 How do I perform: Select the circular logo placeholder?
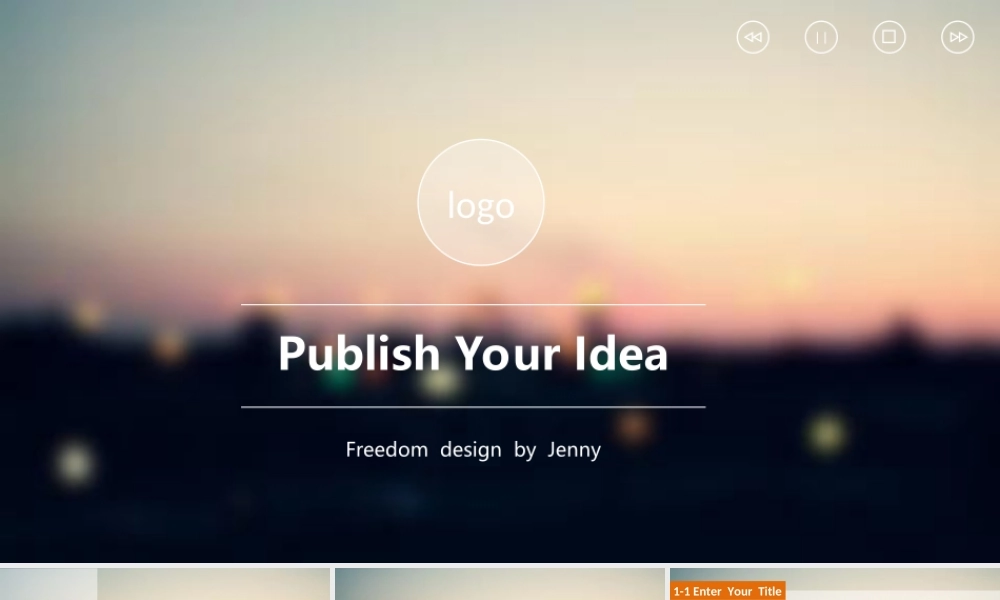(481, 202)
